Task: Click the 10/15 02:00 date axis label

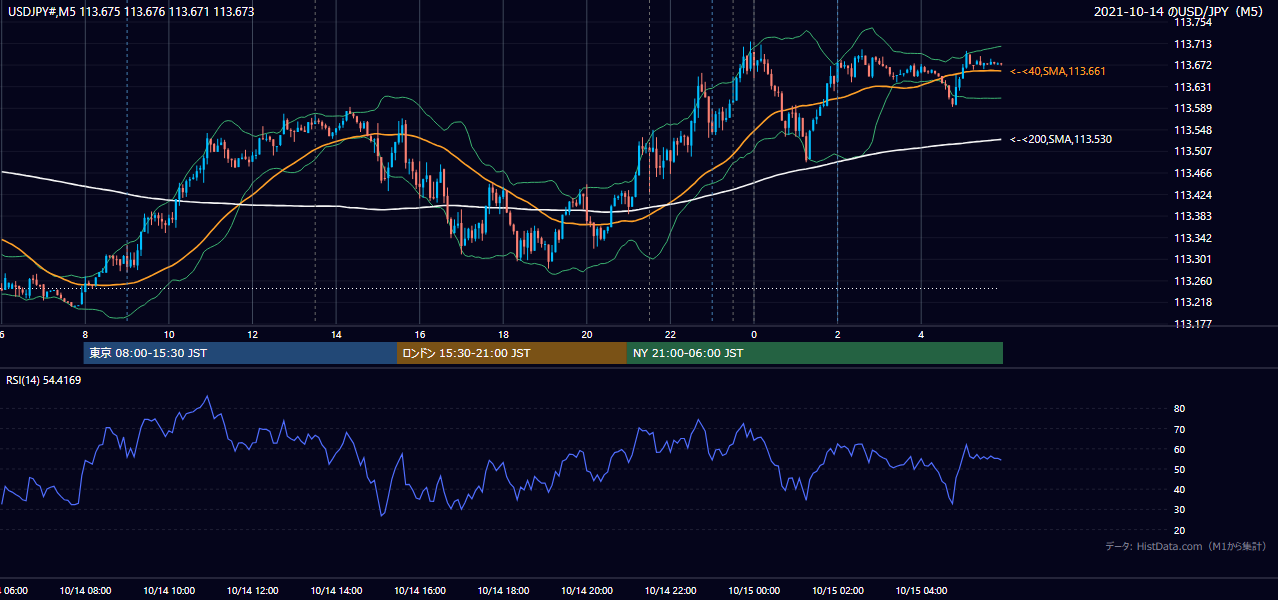Action: [838, 590]
